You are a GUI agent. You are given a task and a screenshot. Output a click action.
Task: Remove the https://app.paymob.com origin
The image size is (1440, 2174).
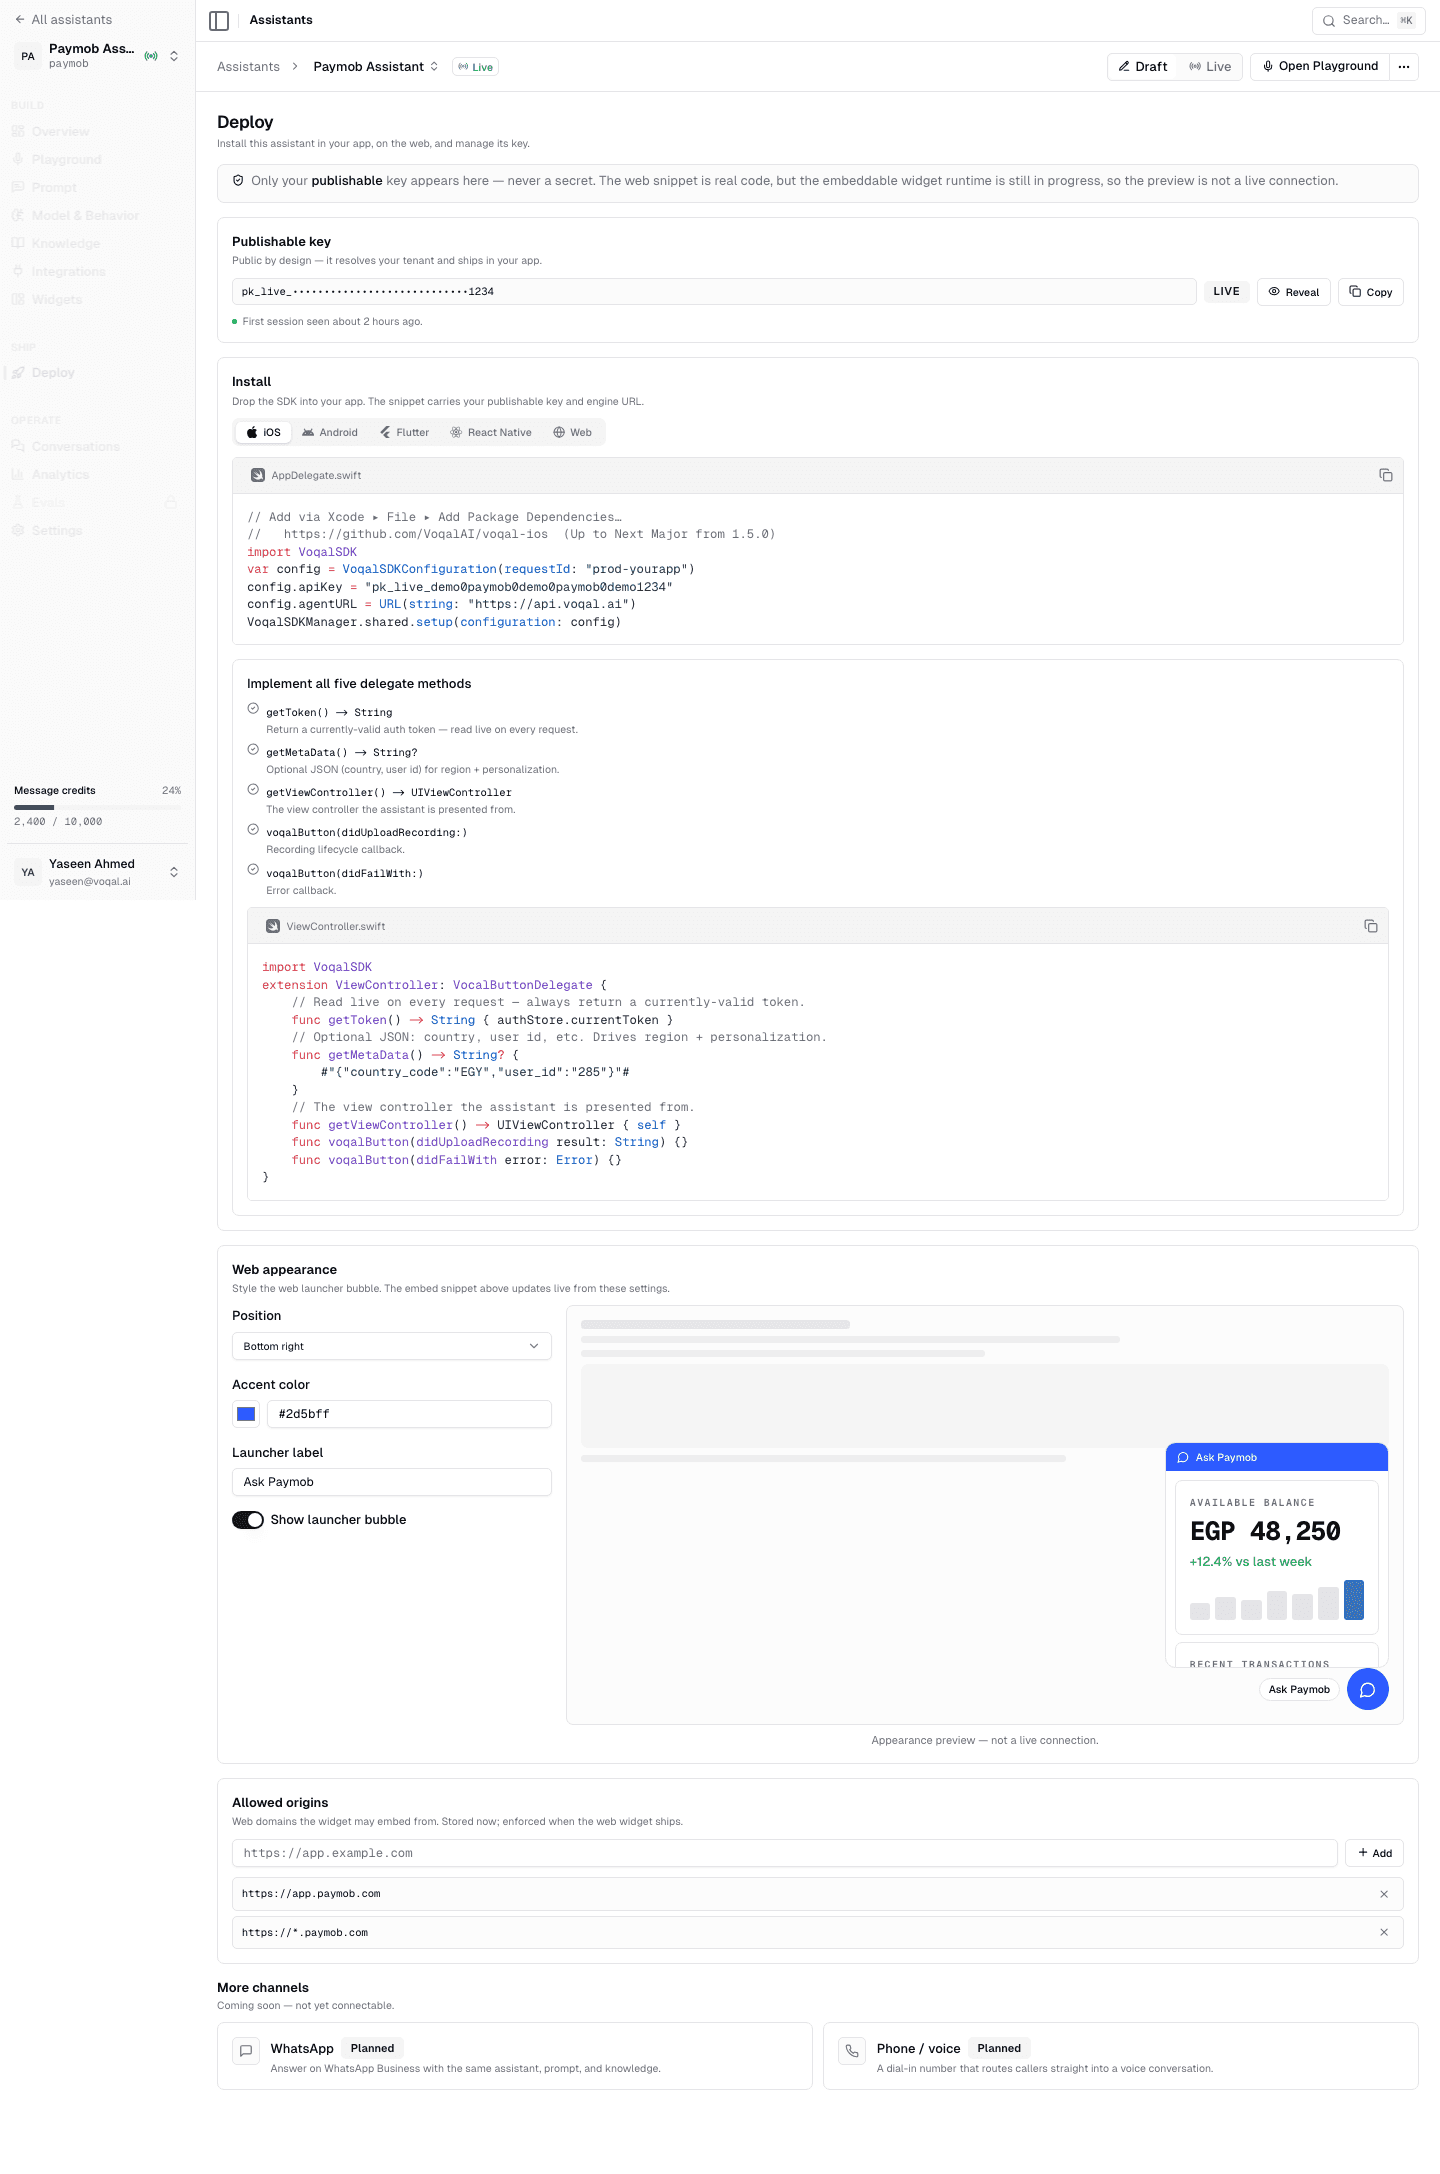coord(1384,1894)
